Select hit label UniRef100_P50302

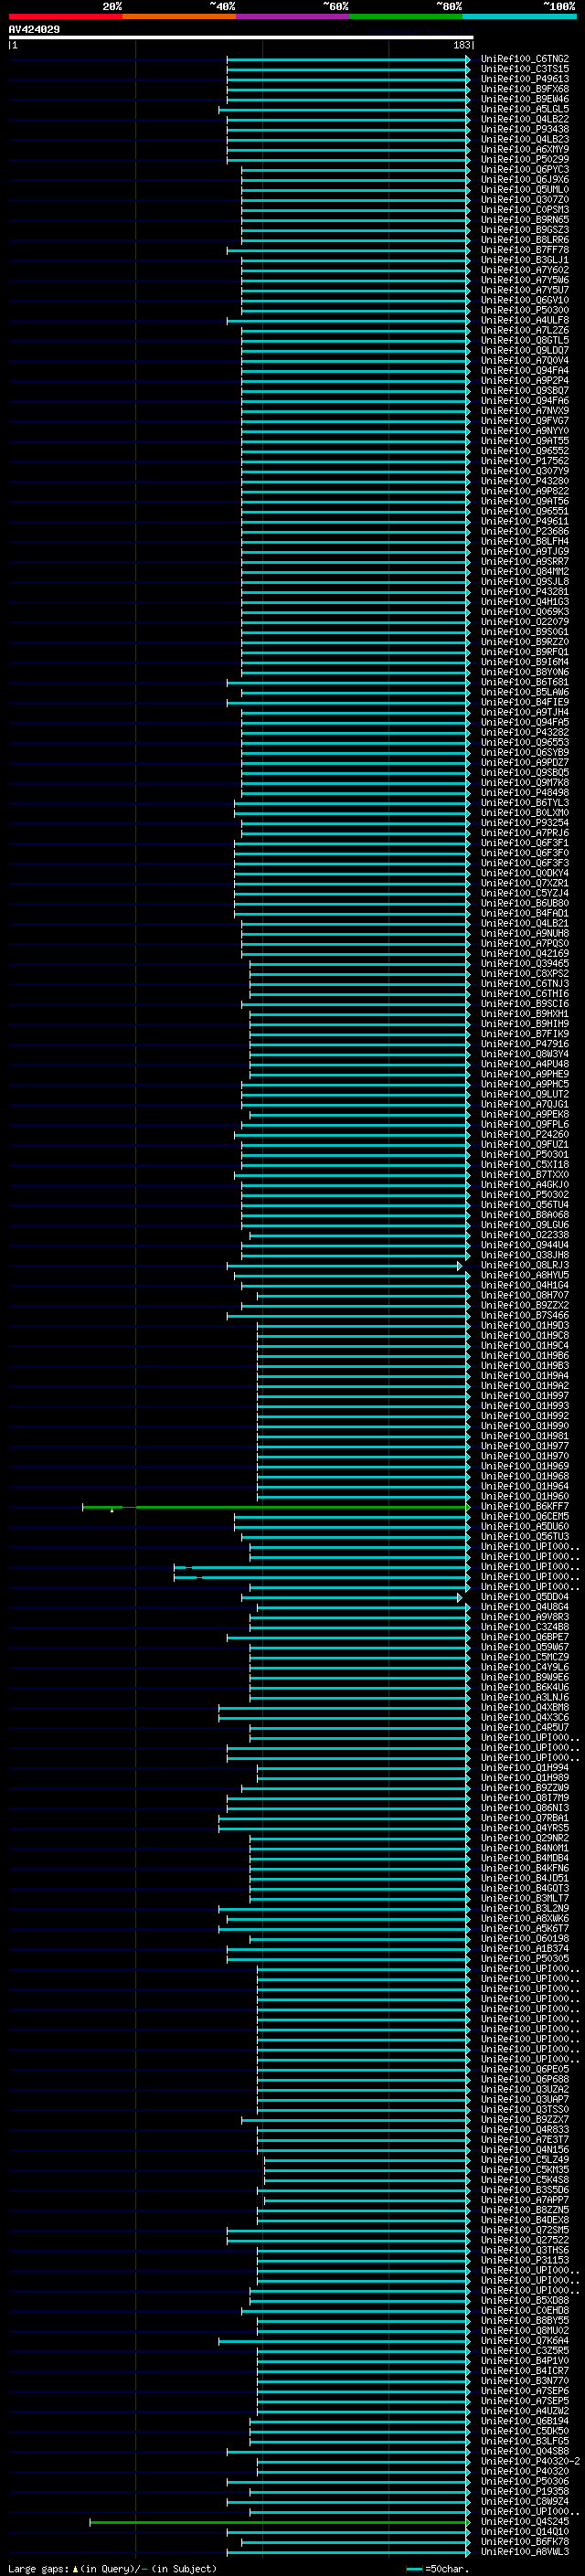point(525,1194)
